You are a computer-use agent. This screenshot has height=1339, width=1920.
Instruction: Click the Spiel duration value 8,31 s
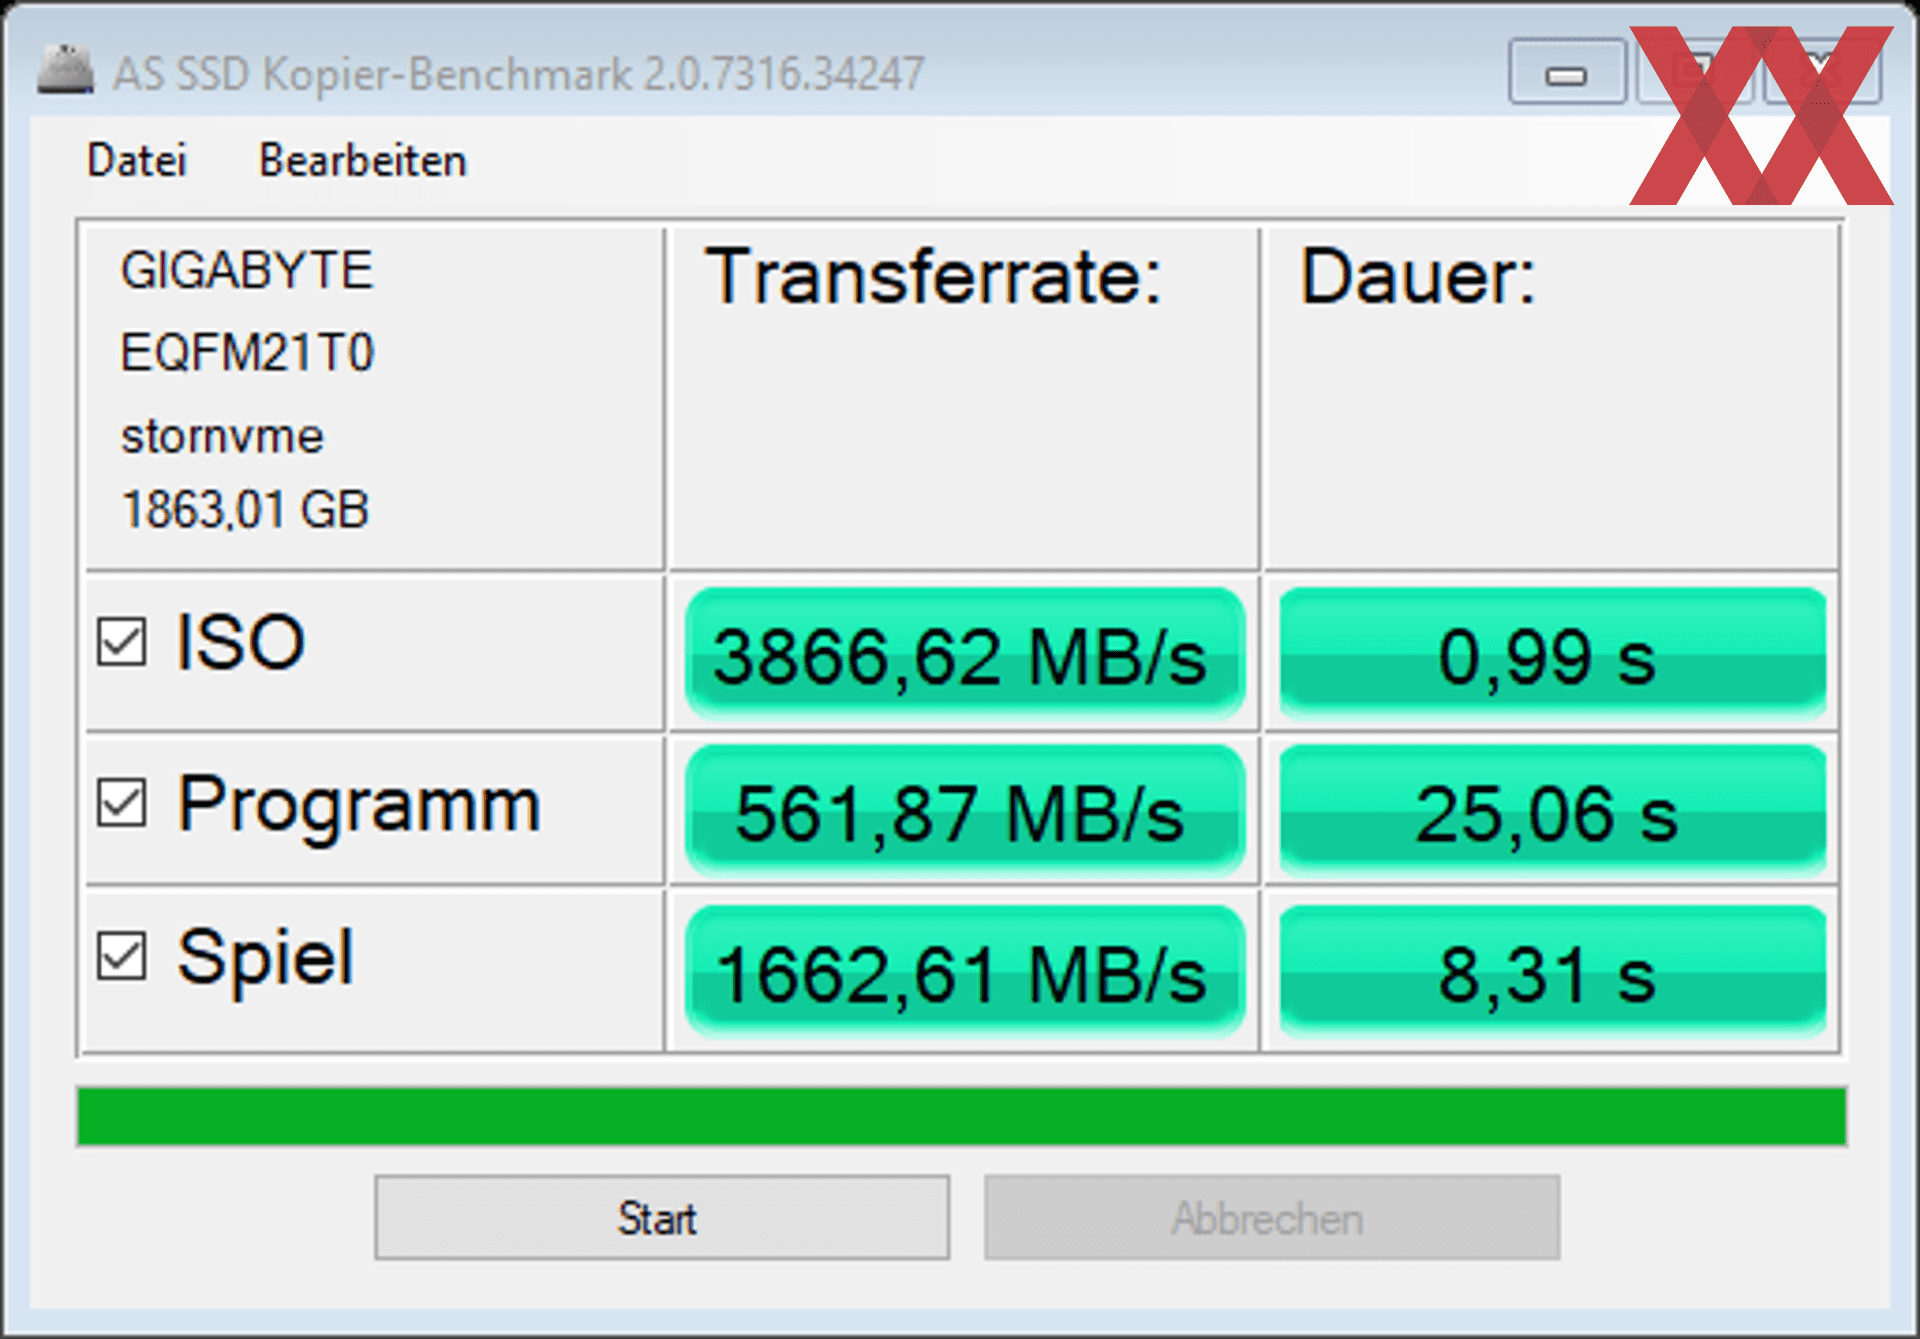pyautogui.click(x=1552, y=970)
